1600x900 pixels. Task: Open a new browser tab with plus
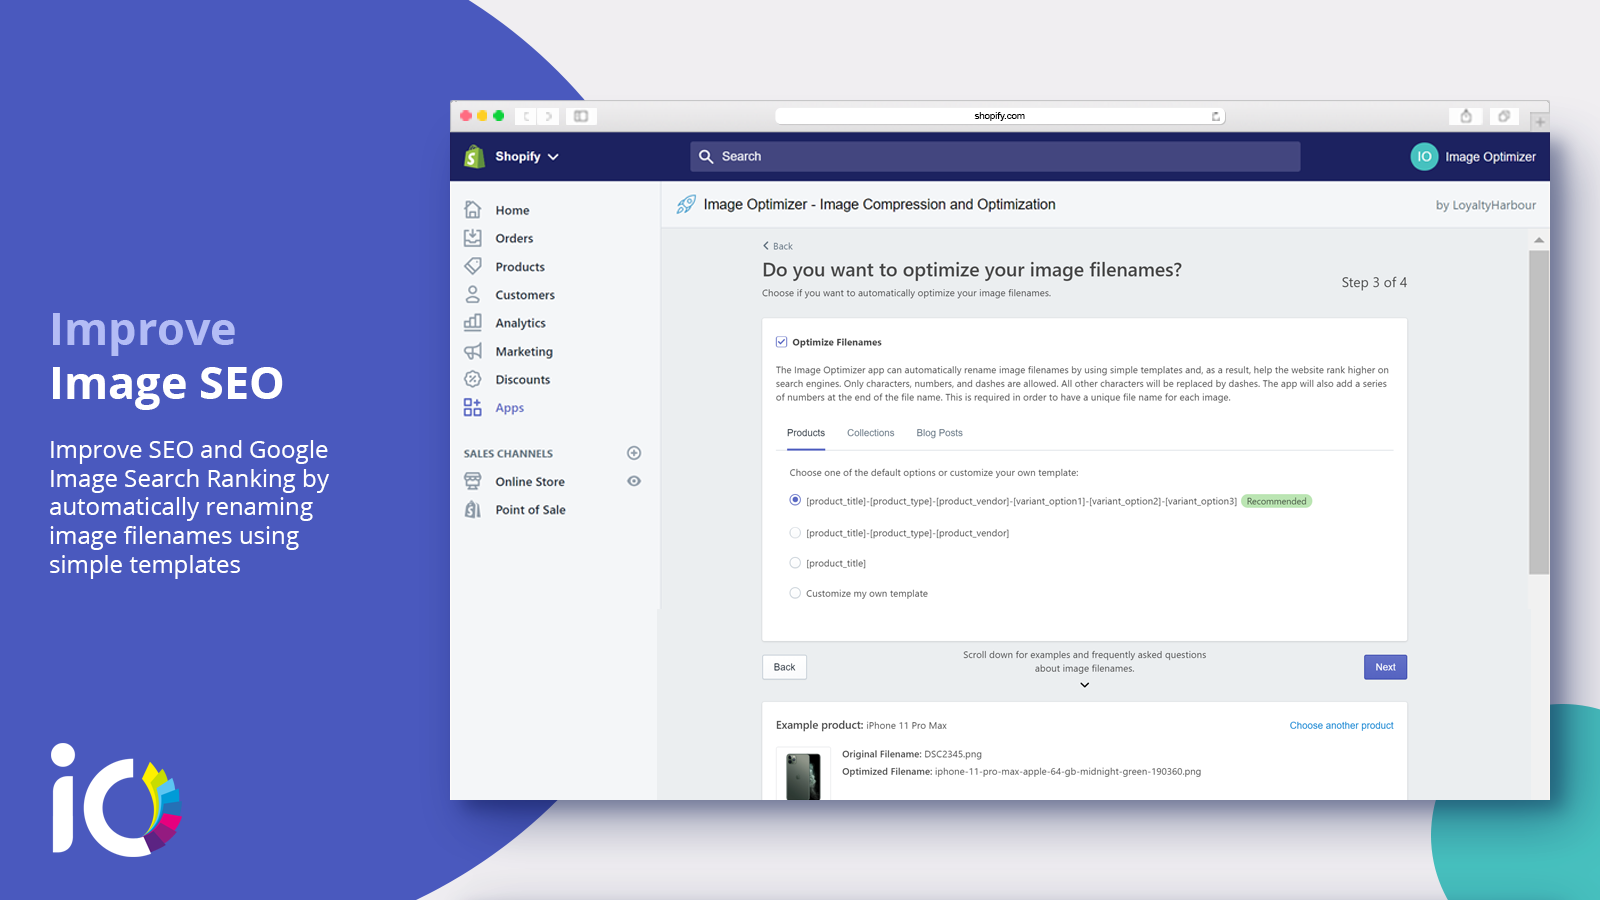coord(1540,122)
